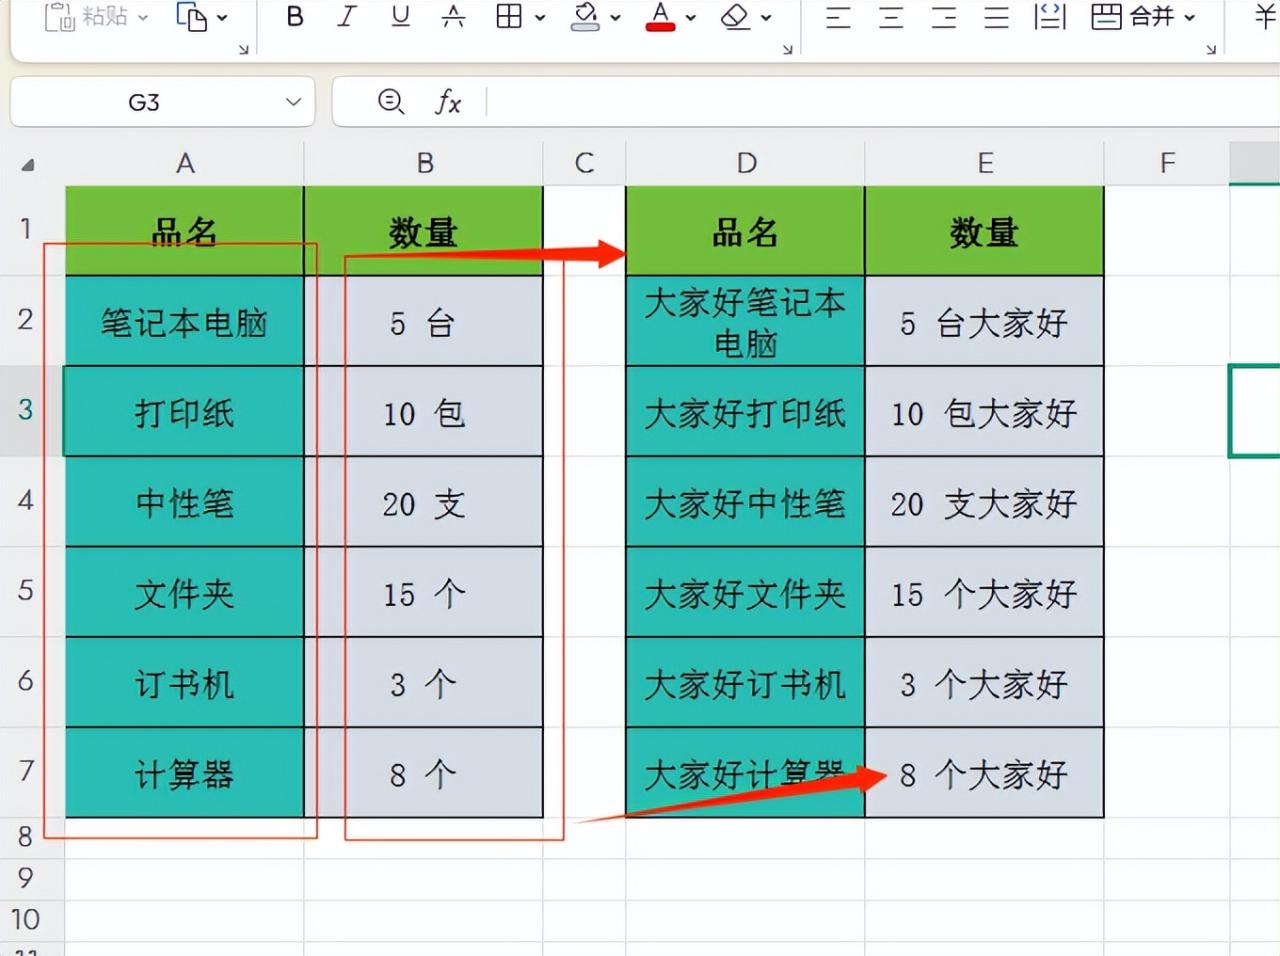Expand the Paste (粘贴) options arrow

(x=143, y=17)
